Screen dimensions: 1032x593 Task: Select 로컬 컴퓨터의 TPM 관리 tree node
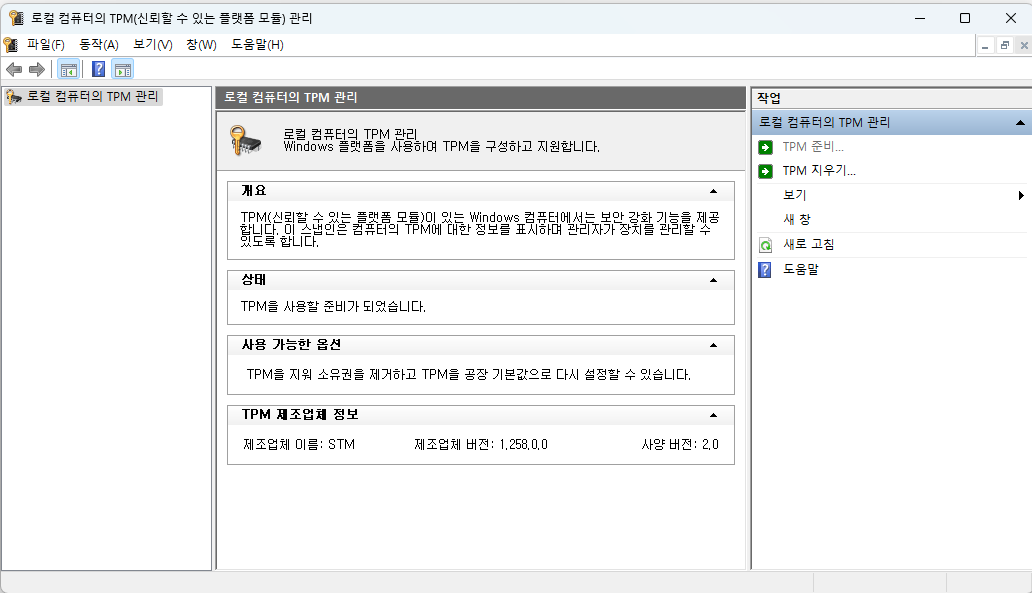click(x=84, y=97)
